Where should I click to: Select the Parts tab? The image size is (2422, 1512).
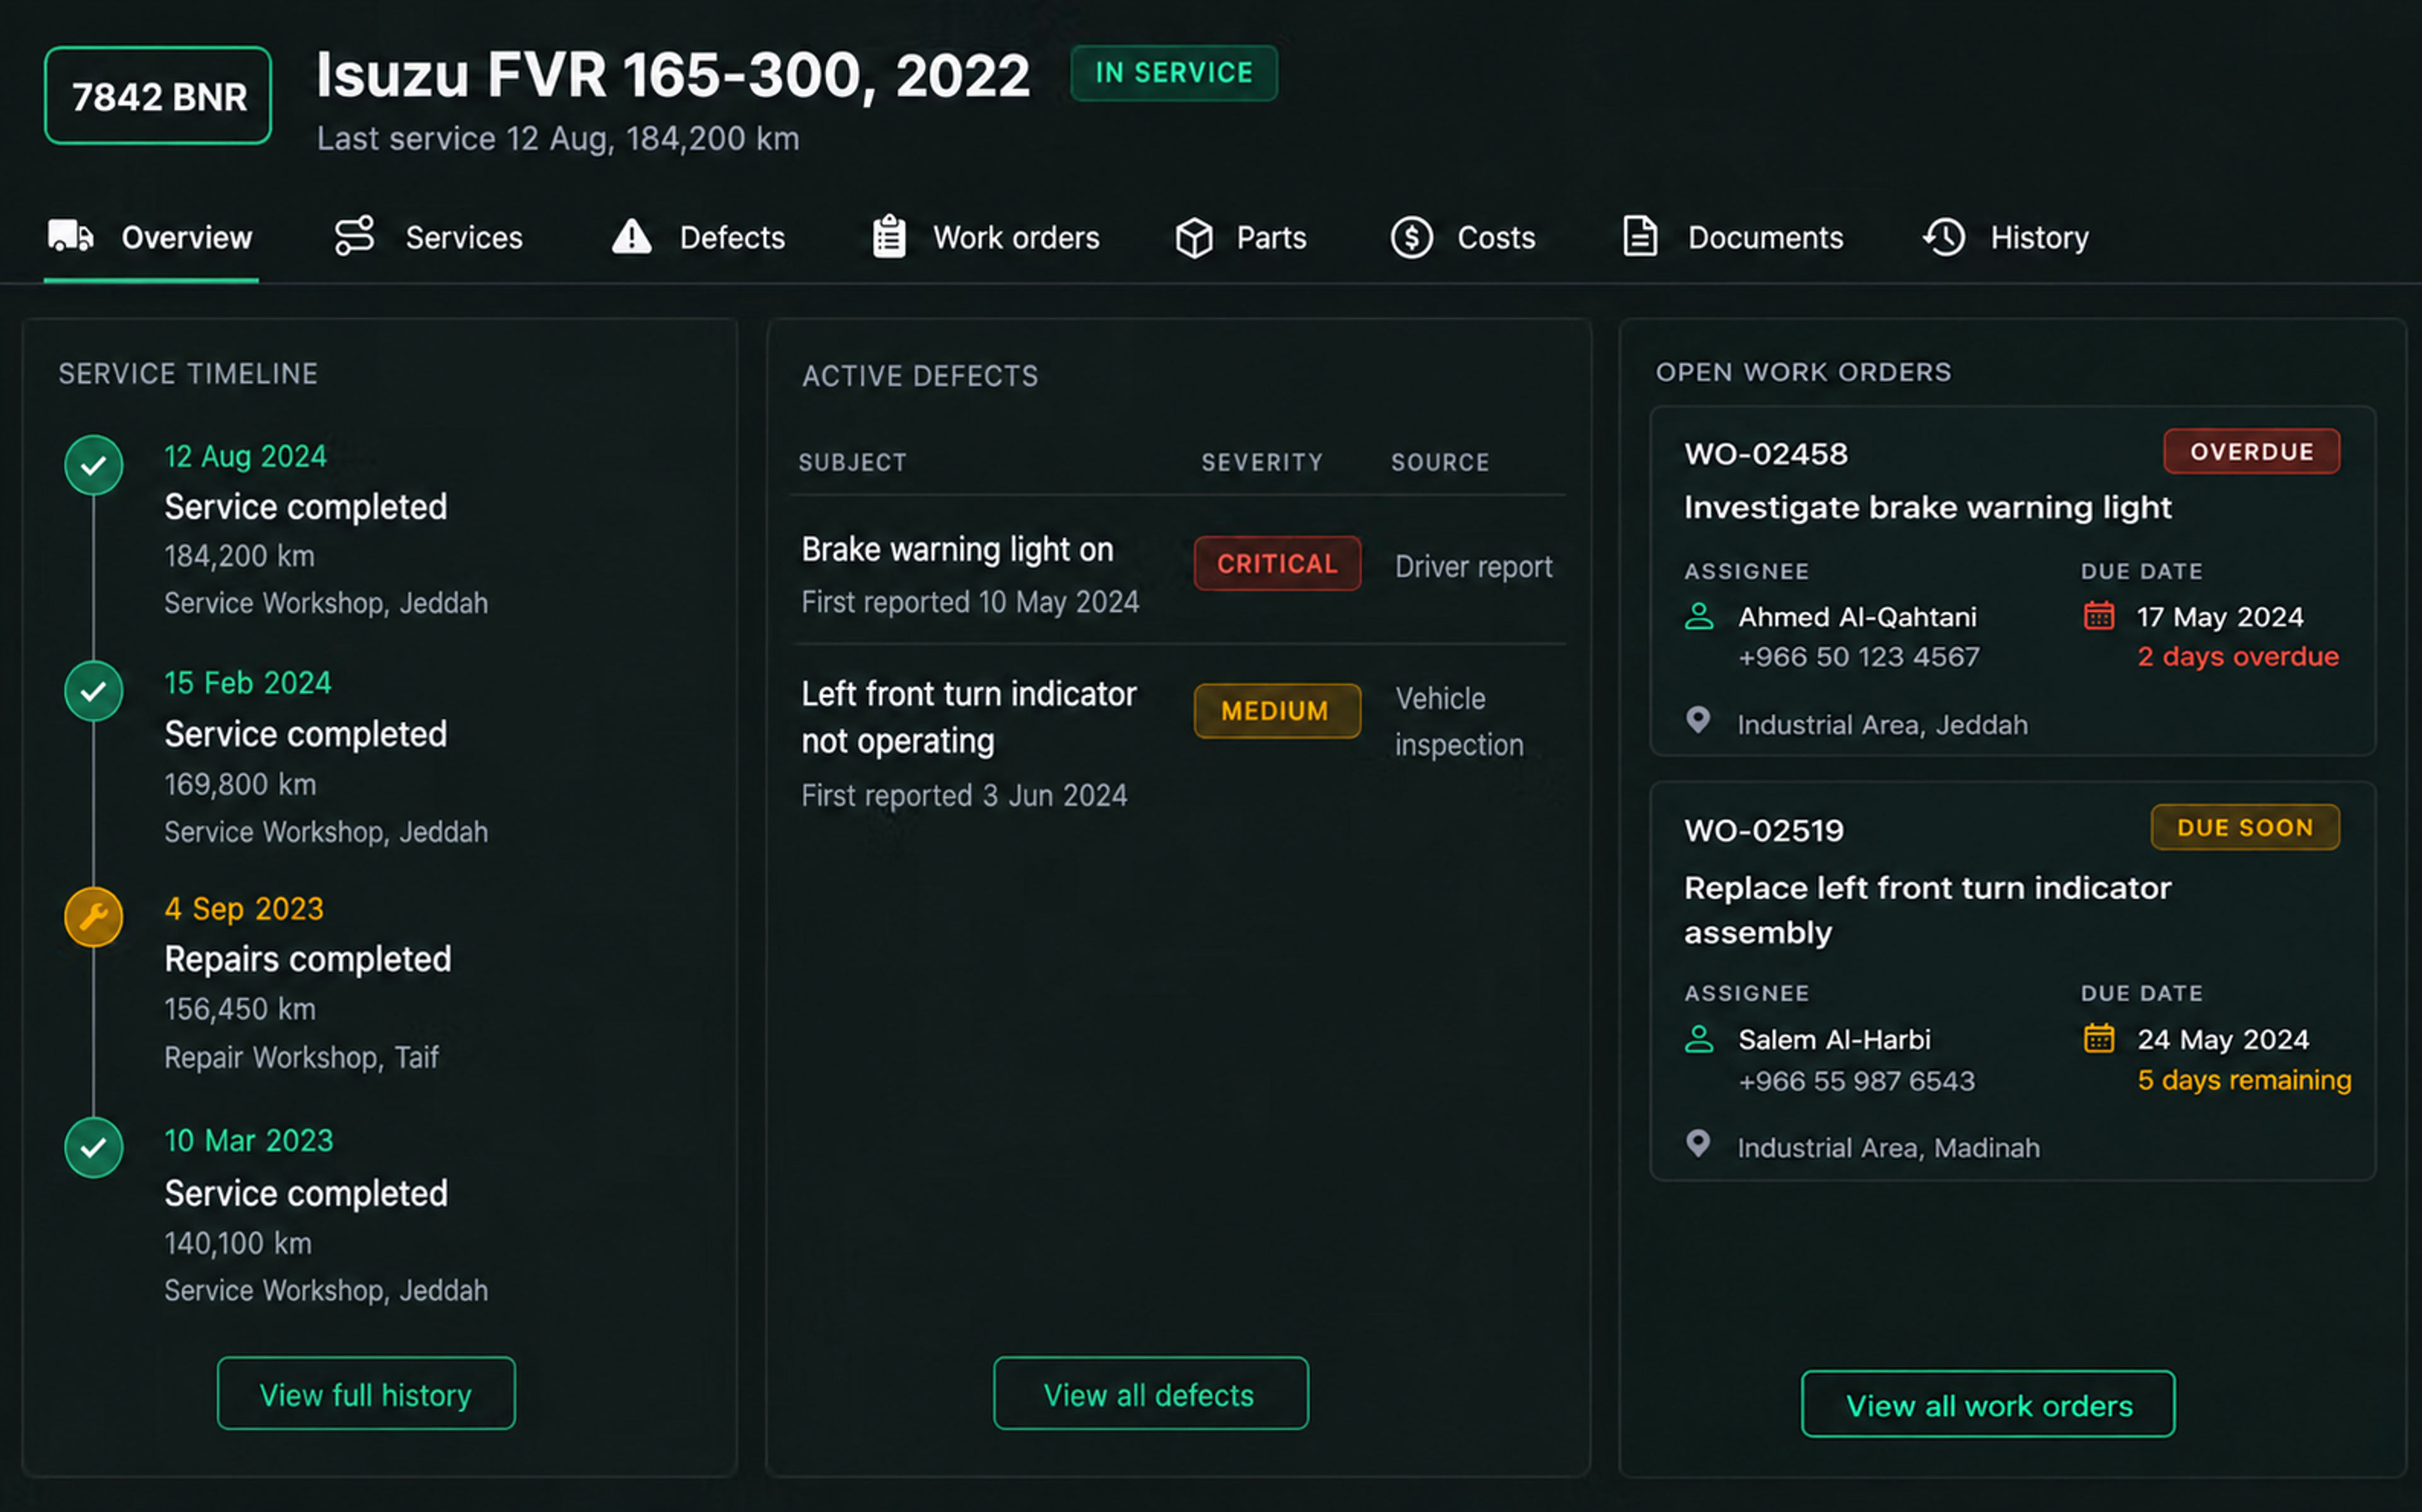pyautogui.click(x=1241, y=238)
